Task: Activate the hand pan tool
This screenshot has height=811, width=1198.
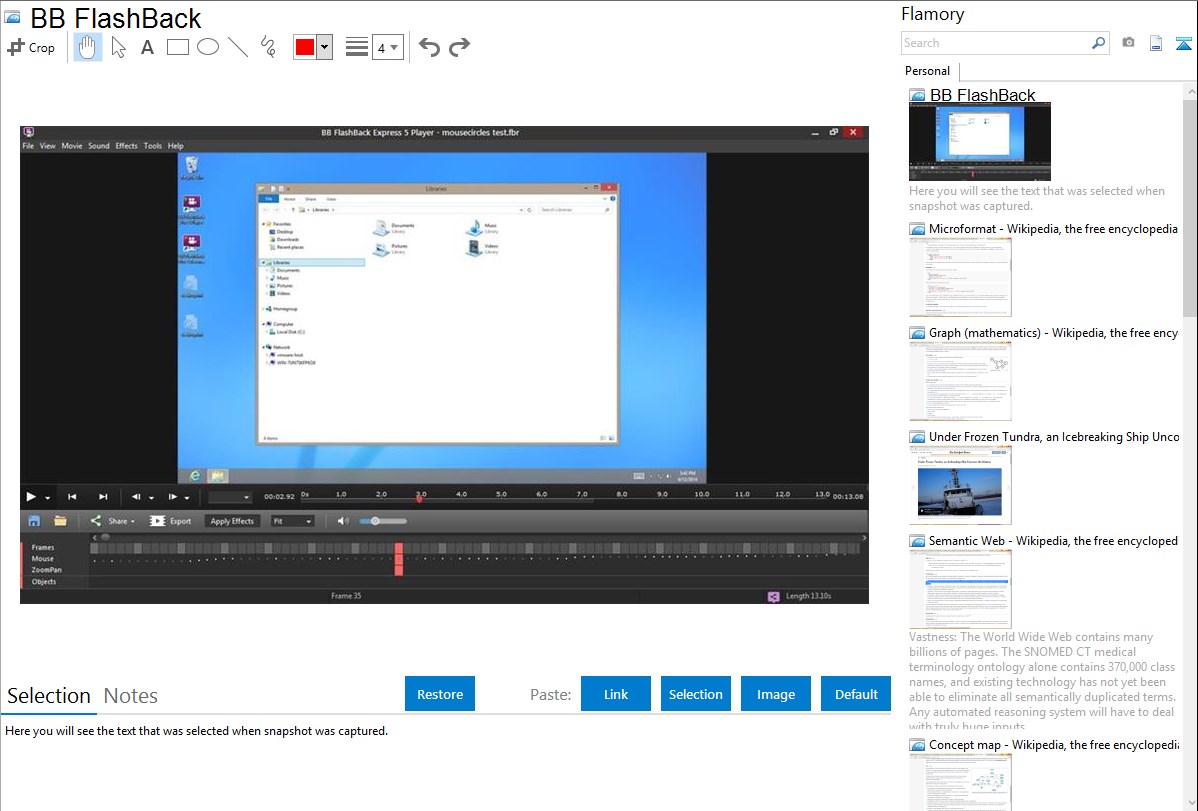Action: coord(88,47)
